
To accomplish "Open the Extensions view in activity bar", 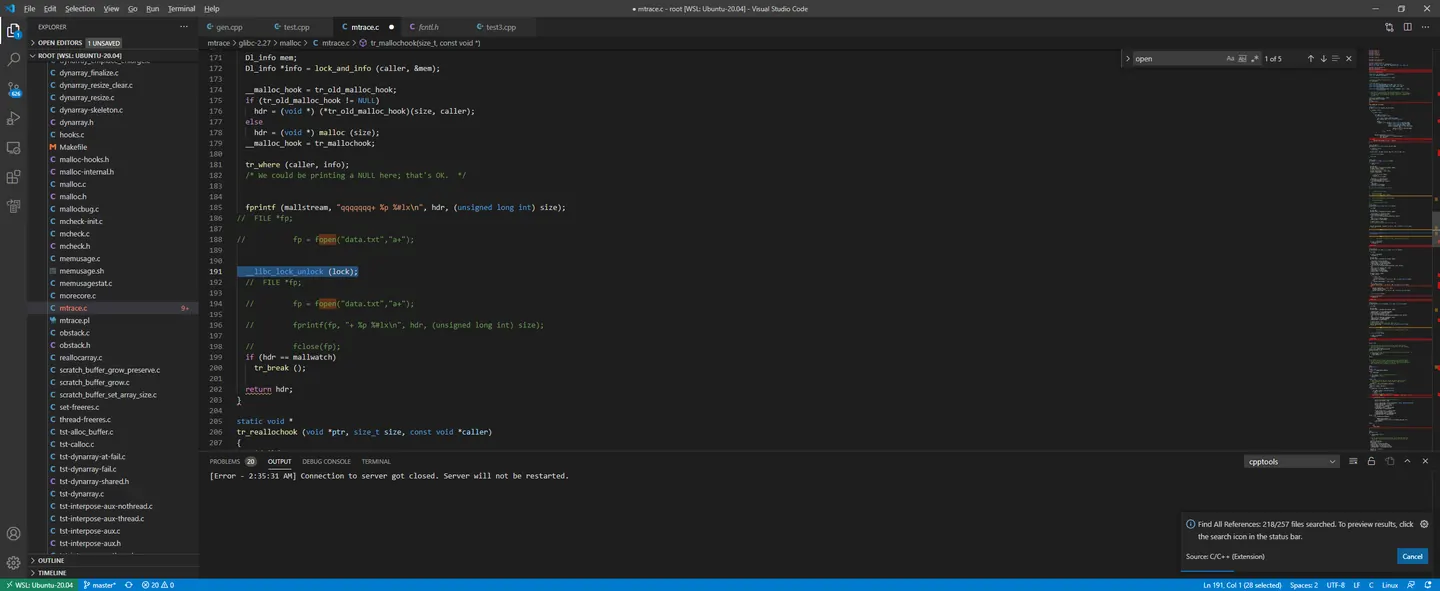I will 14,177.
